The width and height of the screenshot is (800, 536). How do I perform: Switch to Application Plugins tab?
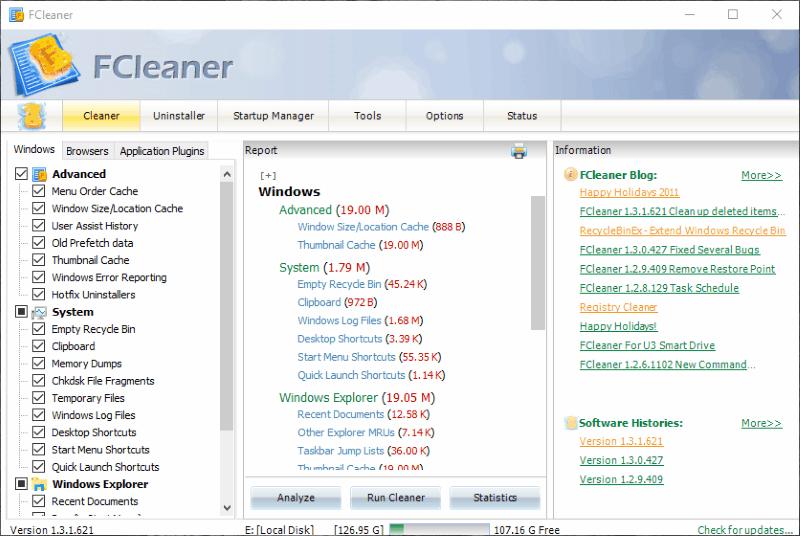tap(162, 151)
